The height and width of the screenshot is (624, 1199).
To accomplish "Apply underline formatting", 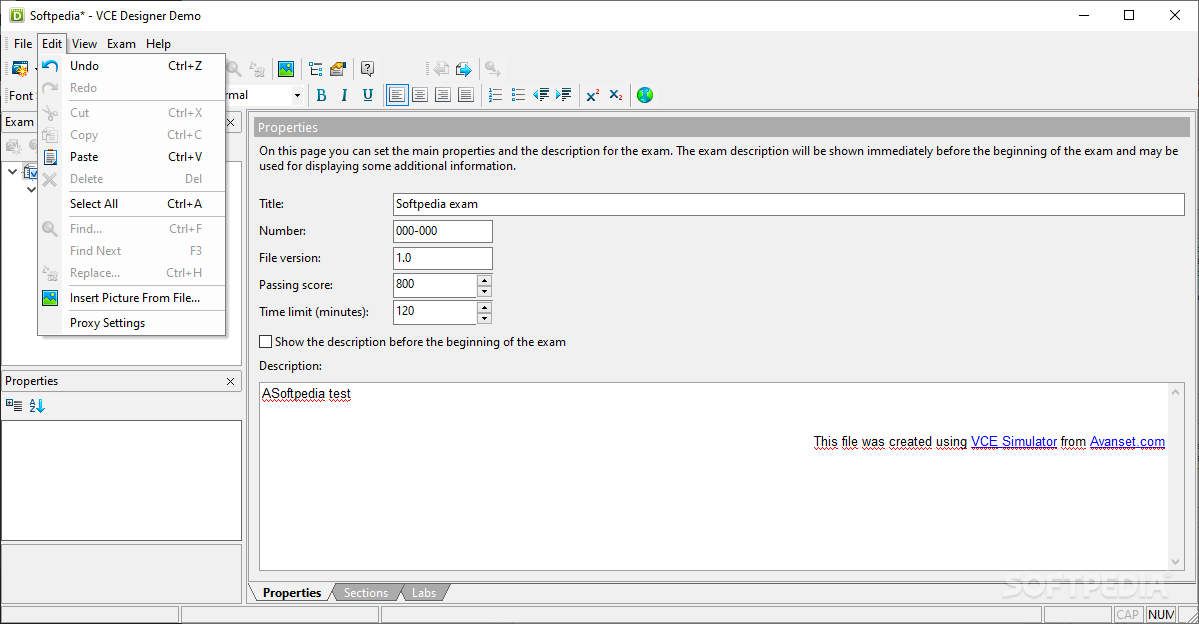I will pos(368,95).
